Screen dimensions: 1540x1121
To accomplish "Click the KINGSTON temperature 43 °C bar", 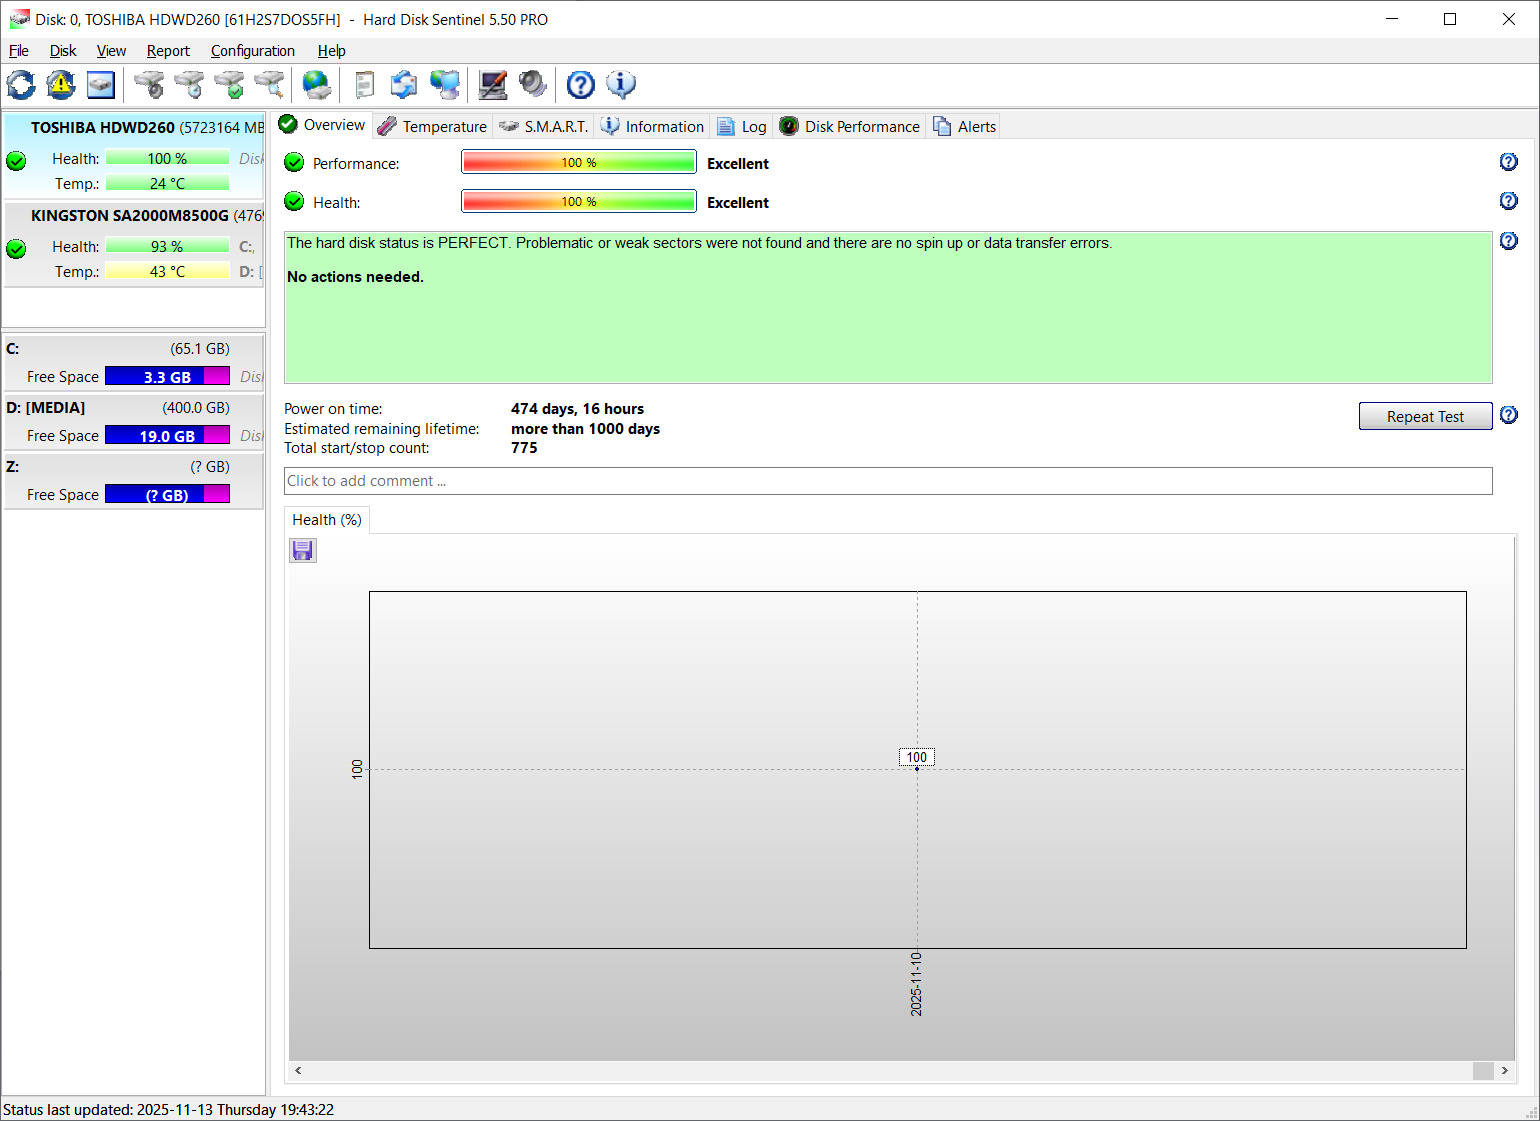I will click(x=167, y=271).
